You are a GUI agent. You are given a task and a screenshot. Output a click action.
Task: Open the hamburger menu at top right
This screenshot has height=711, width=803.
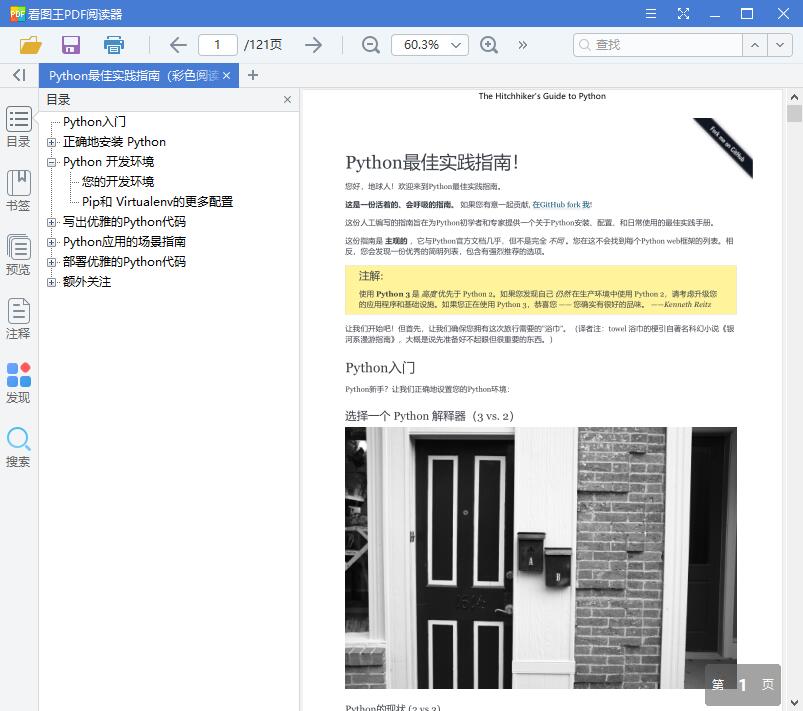click(x=651, y=14)
